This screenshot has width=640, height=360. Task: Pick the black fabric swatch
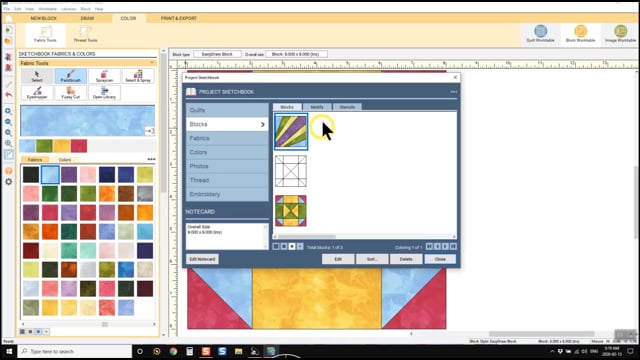point(31,175)
